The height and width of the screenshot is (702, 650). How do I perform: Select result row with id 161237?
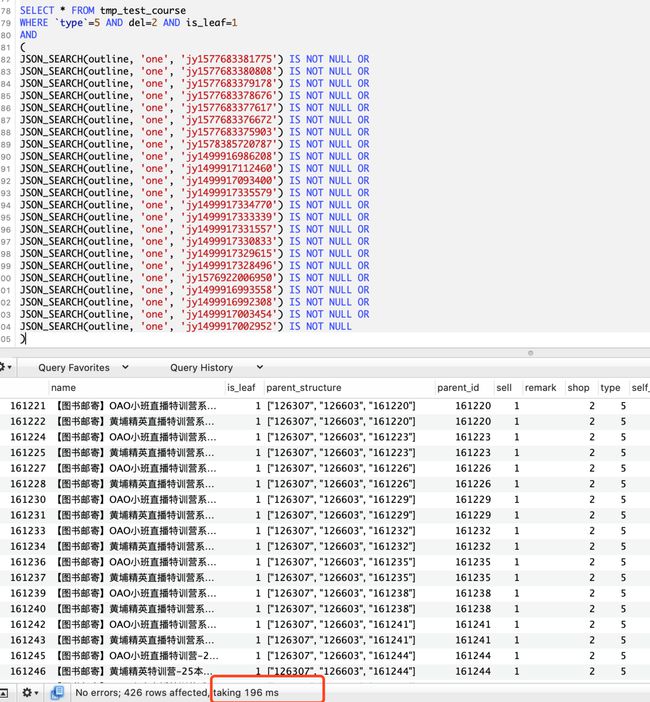(325, 578)
